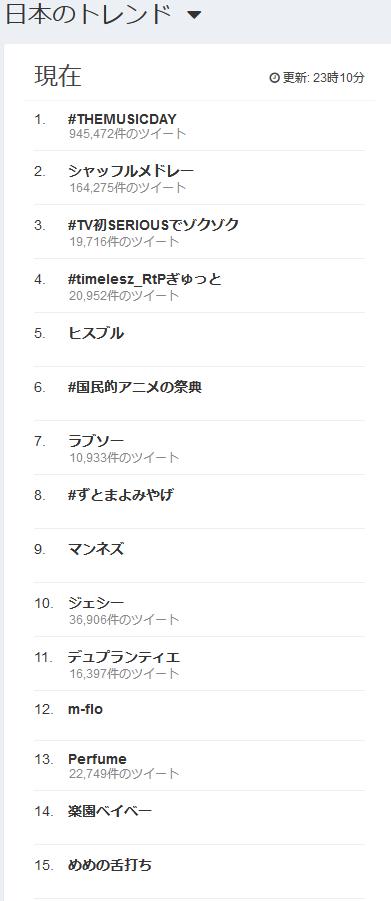Open the #国民的アニメの祭典 hashtag
Screen dimensions: 391x901
pos(135,387)
